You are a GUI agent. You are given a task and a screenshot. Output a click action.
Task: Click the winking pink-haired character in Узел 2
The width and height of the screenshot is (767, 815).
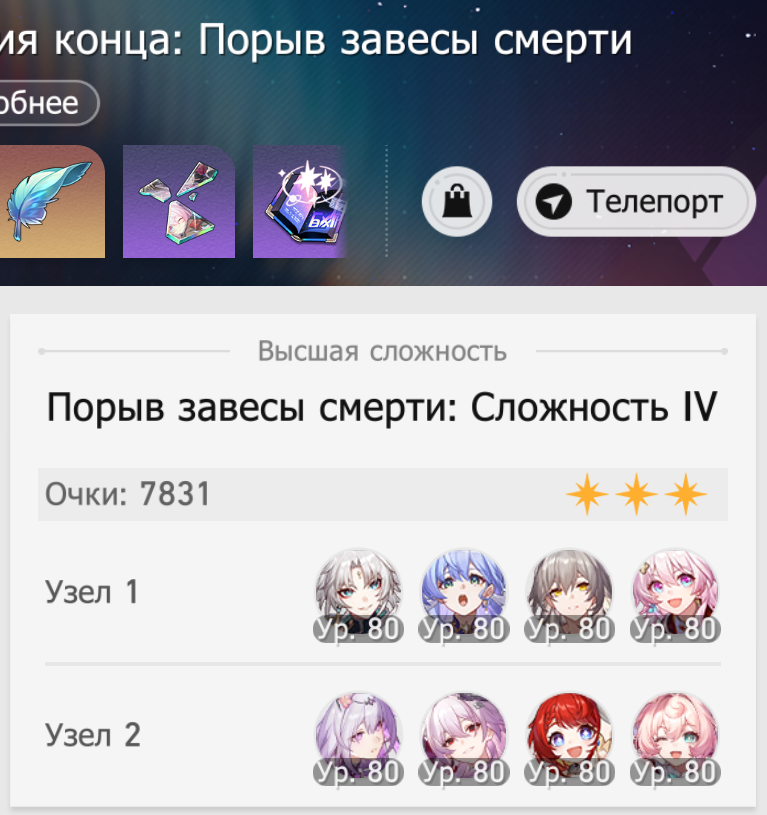coord(675,739)
